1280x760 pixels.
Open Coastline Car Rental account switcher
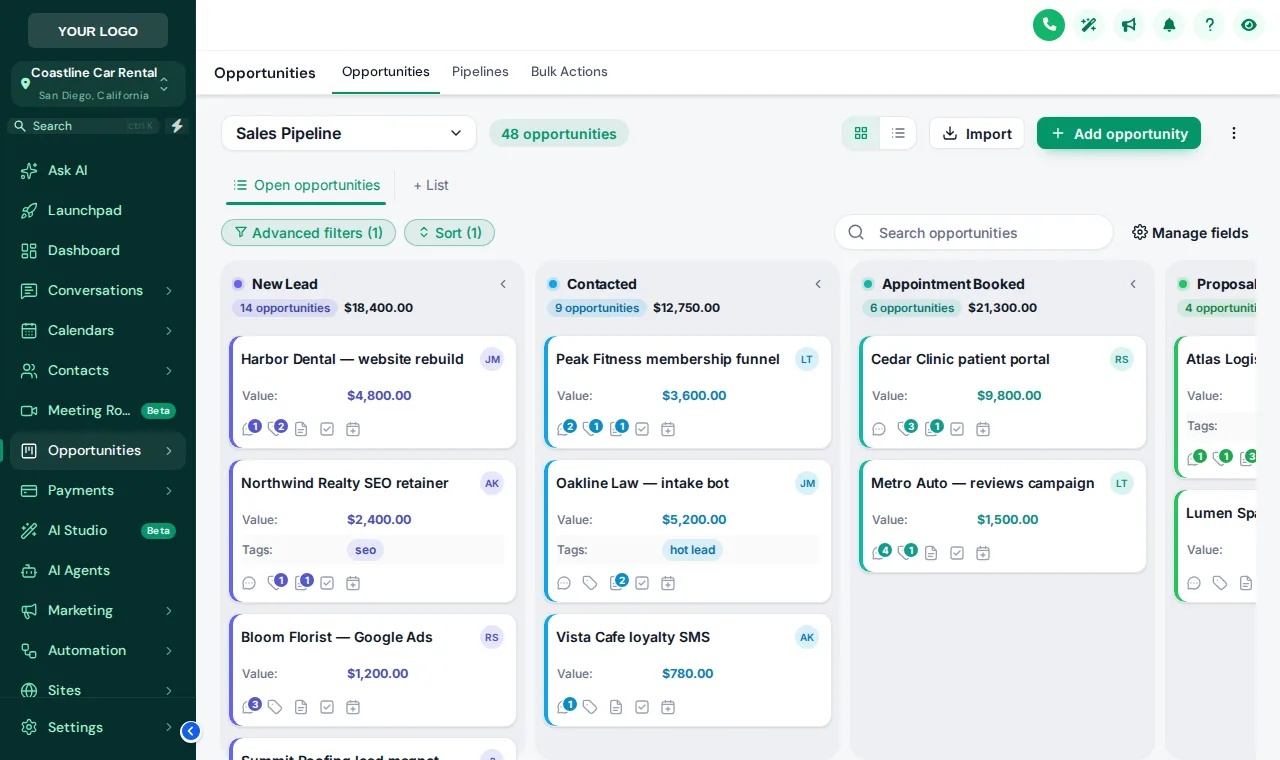(98, 84)
